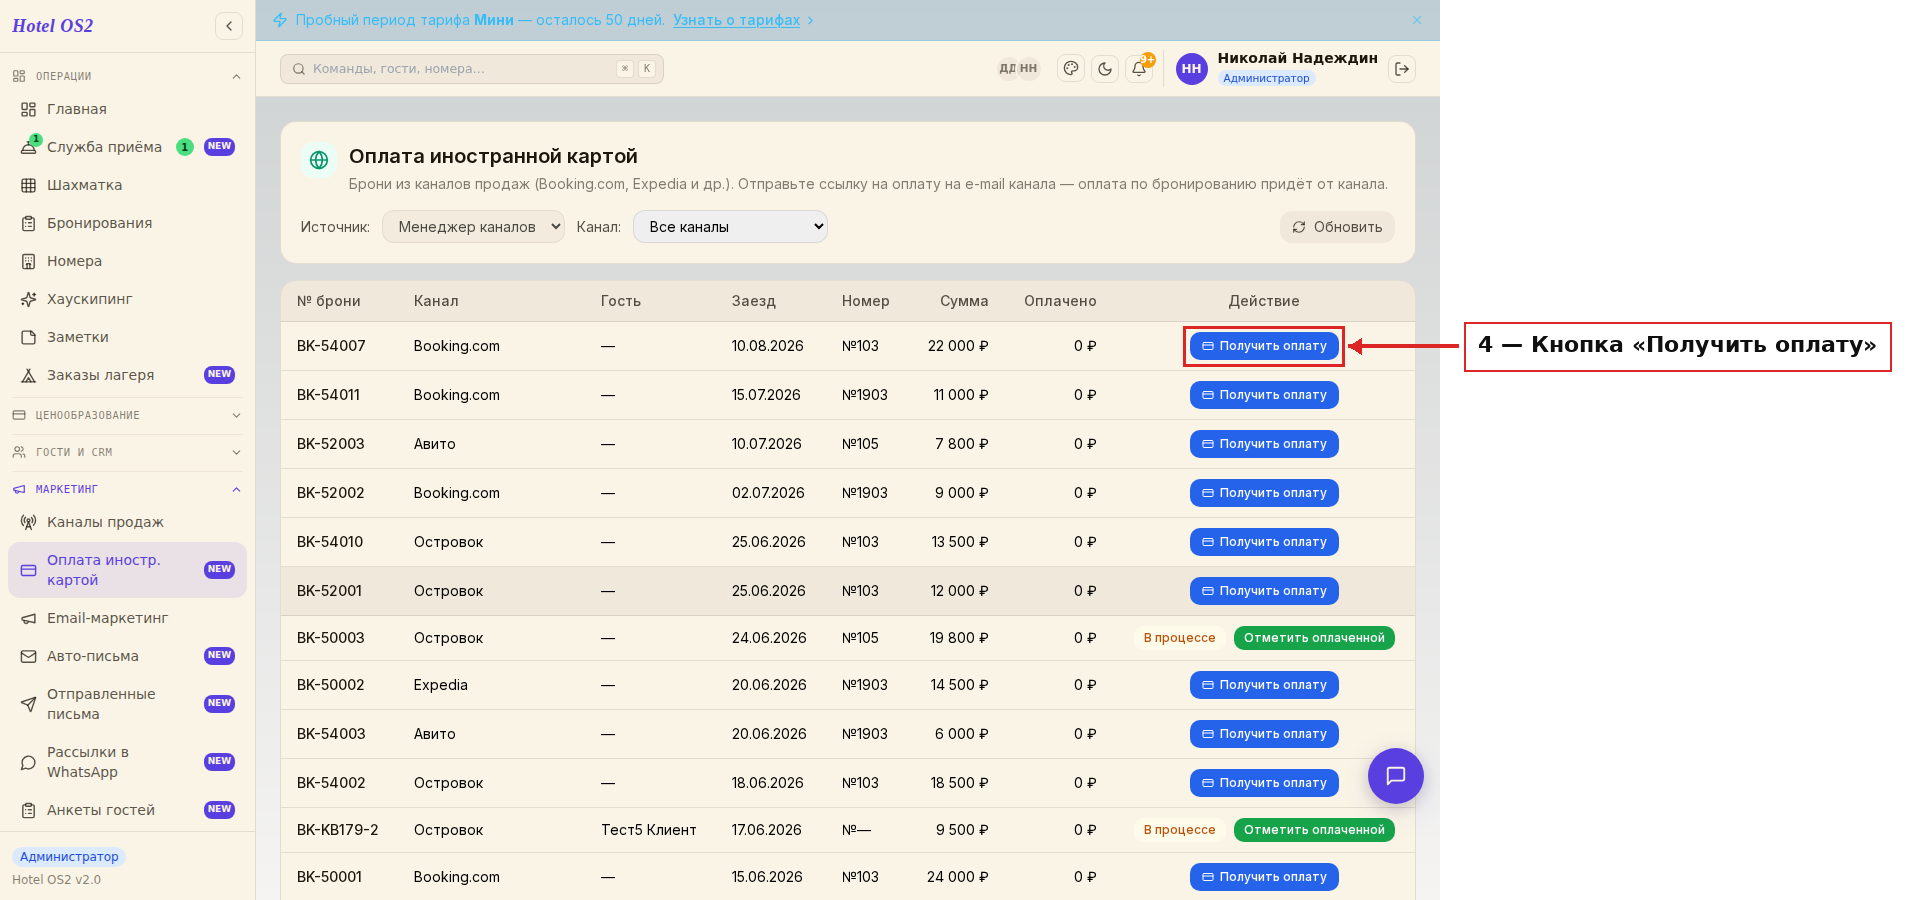Click the № брони column header
This screenshot has height=900, width=1915.
pyautogui.click(x=329, y=301)
